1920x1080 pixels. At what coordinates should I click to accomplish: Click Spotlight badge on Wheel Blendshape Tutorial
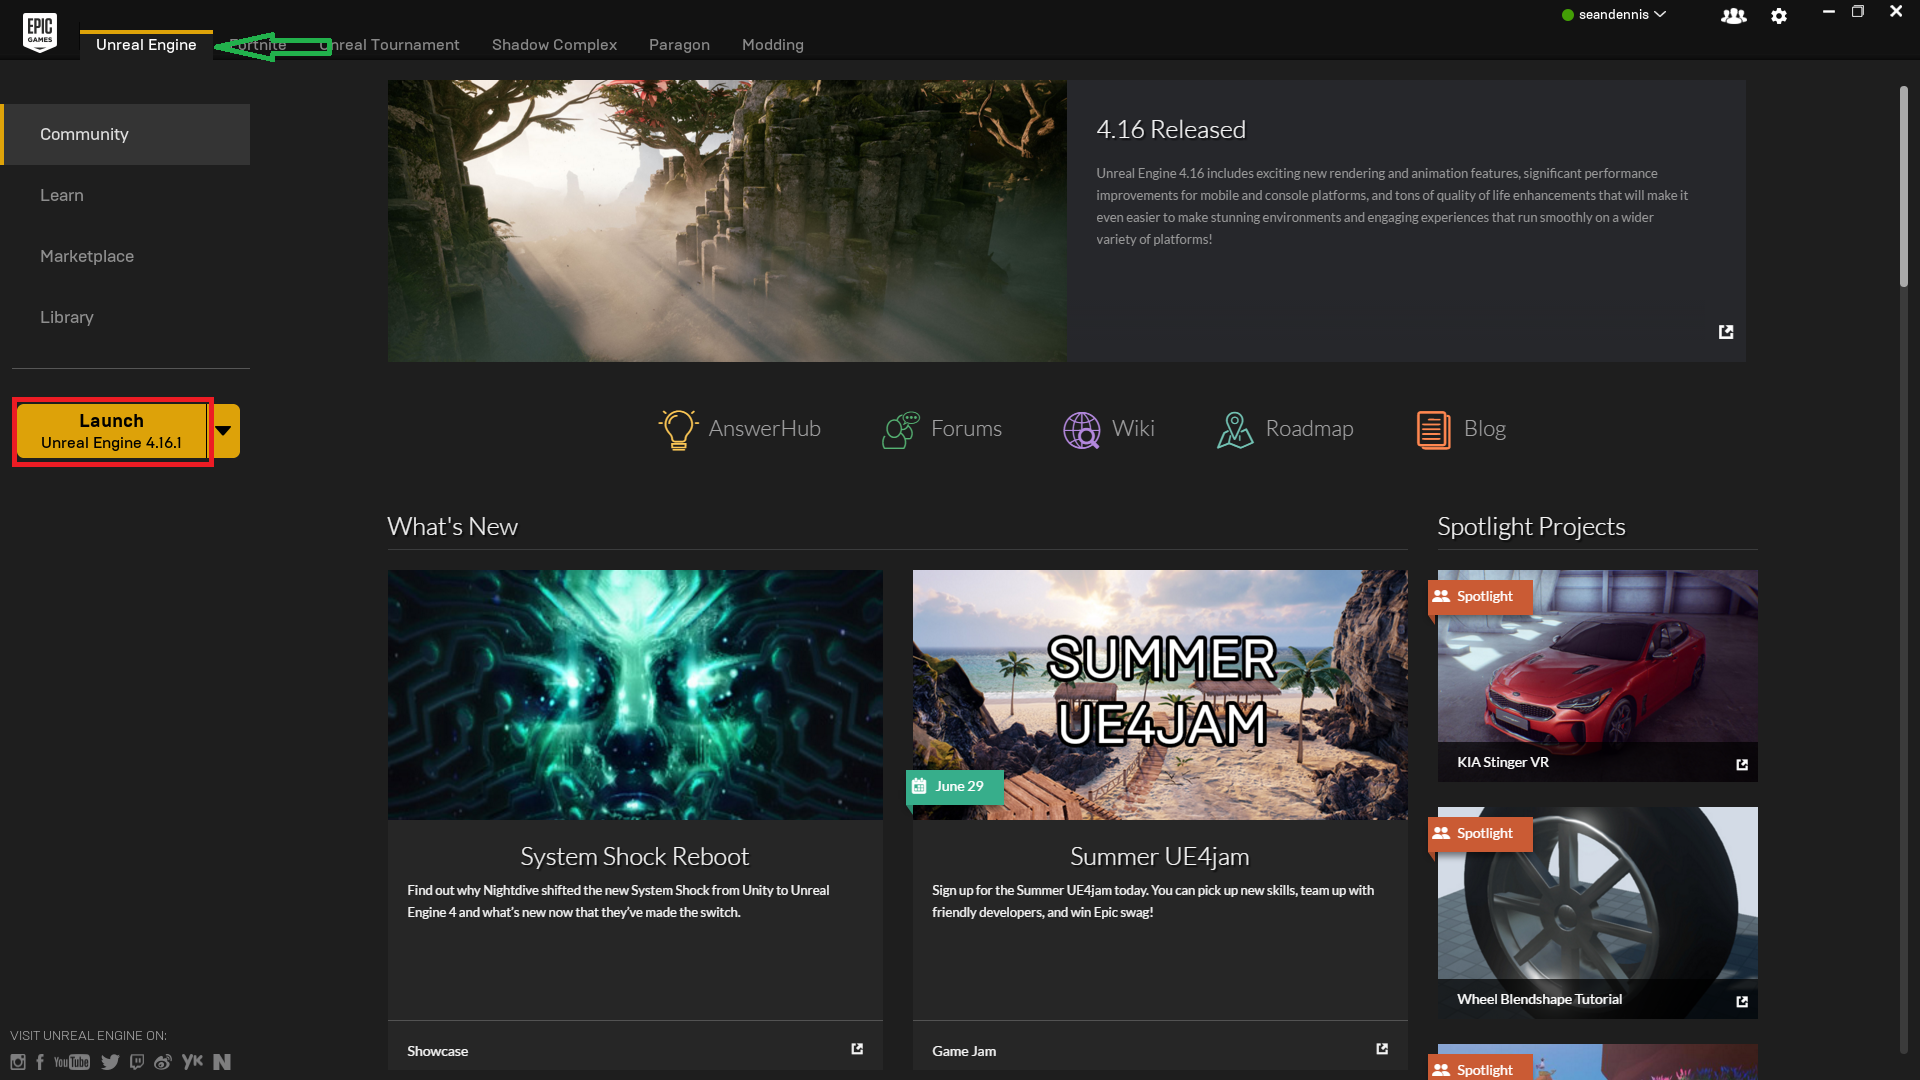(1480, 834)
